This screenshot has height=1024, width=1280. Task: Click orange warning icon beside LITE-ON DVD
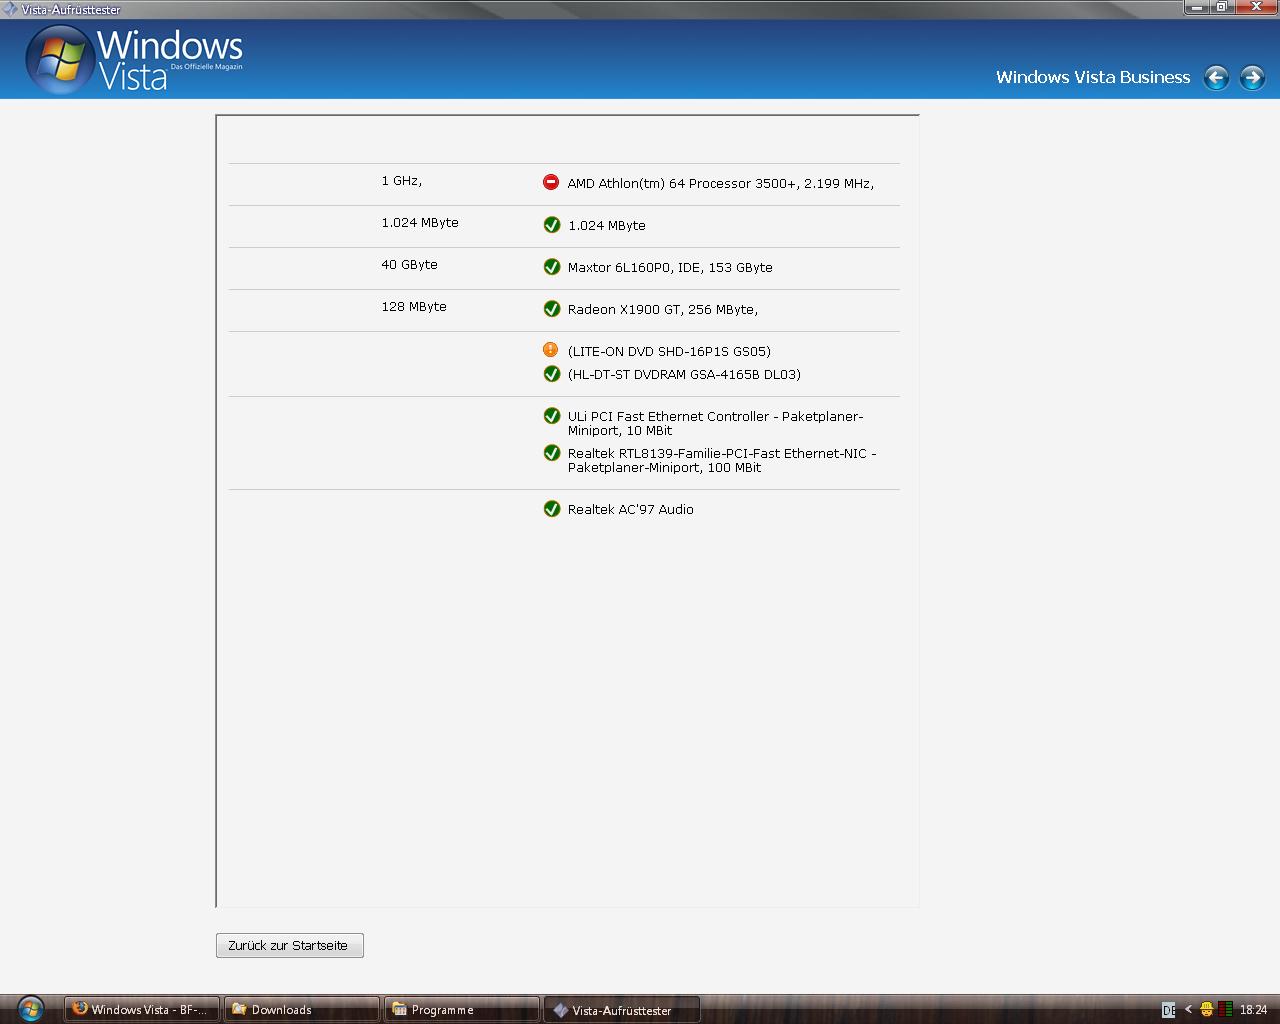click(x=551, y=349)
